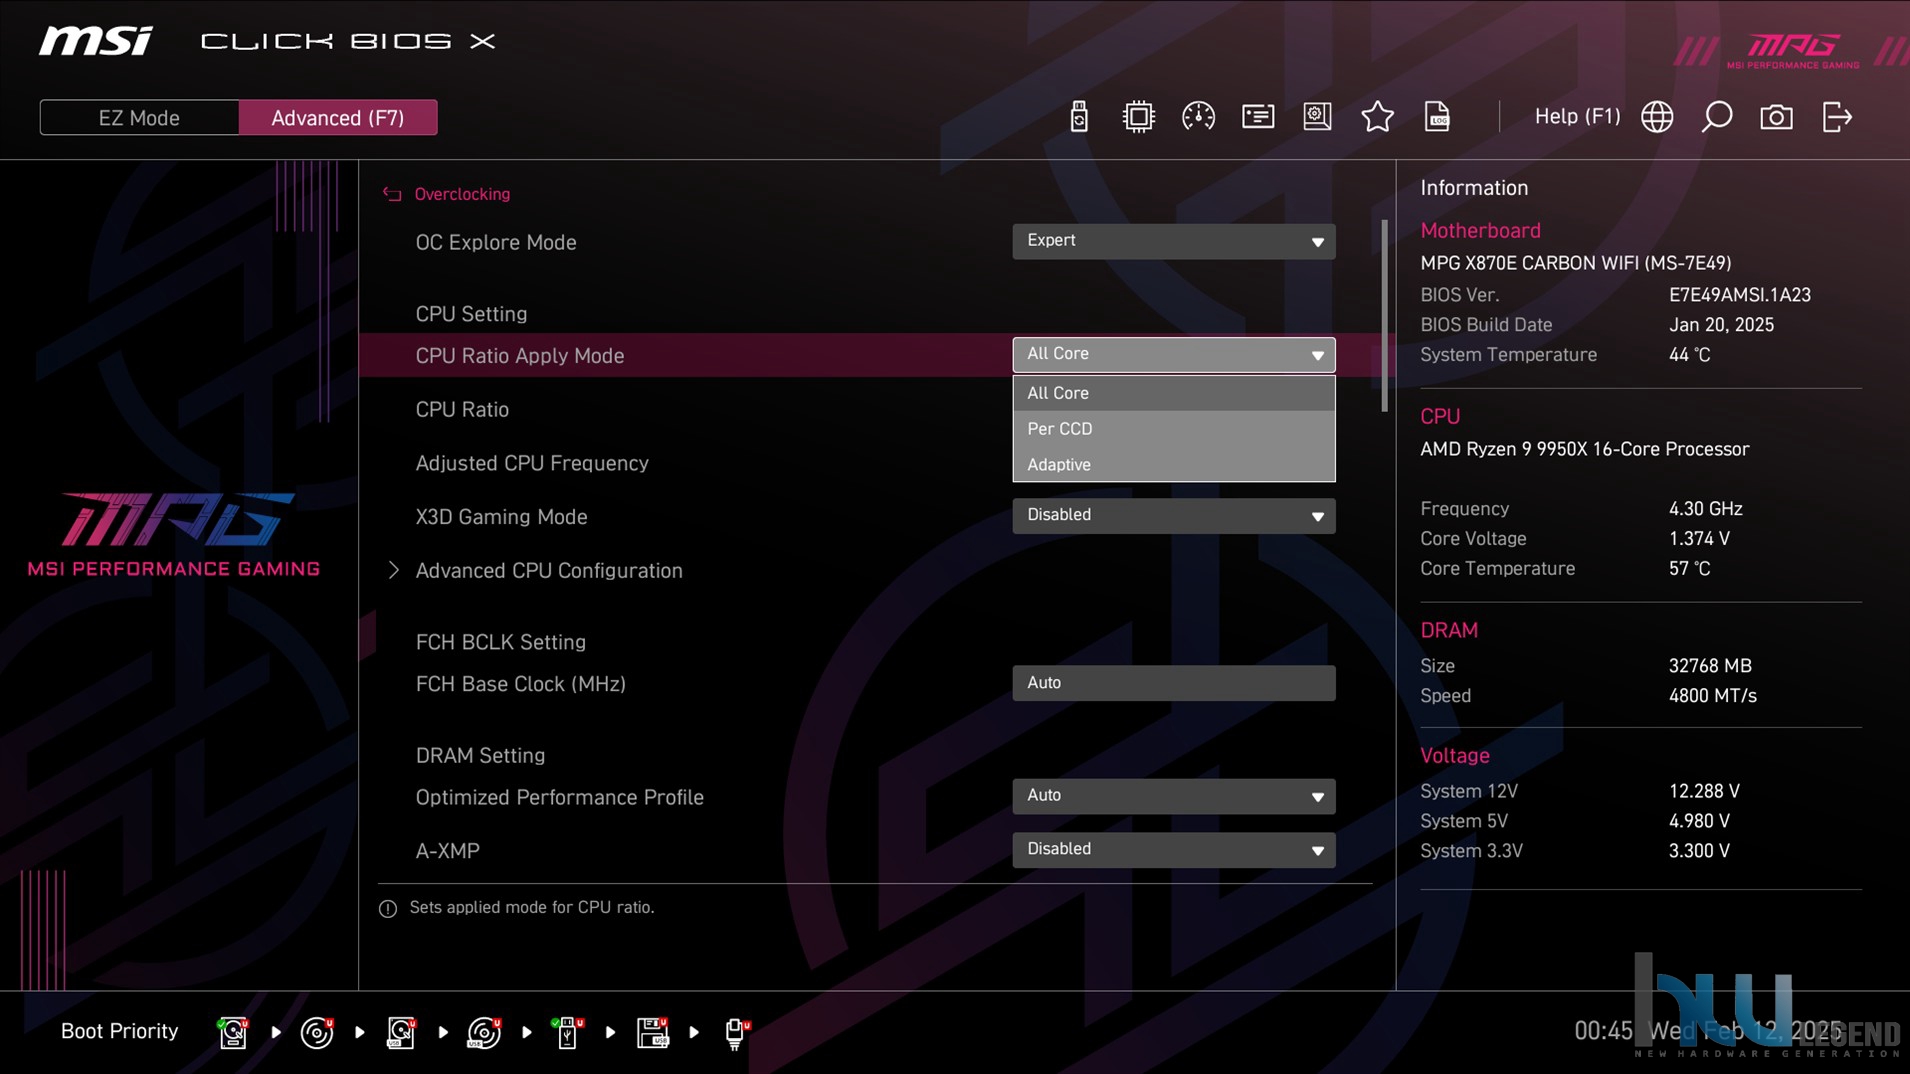Select the USB CD/DVD boot icon
The width and height of the screenshot is (1910, 1074).
tap(485, 1032)
